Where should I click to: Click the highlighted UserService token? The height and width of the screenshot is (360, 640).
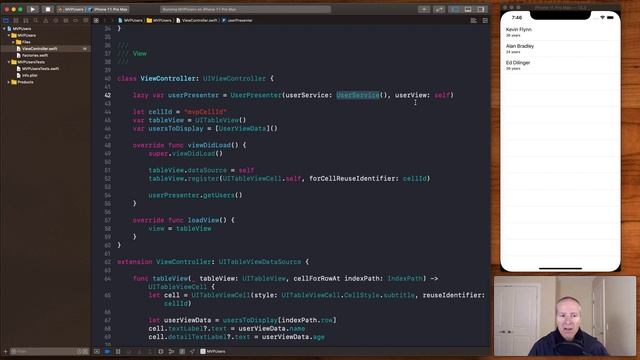(358, 95)
